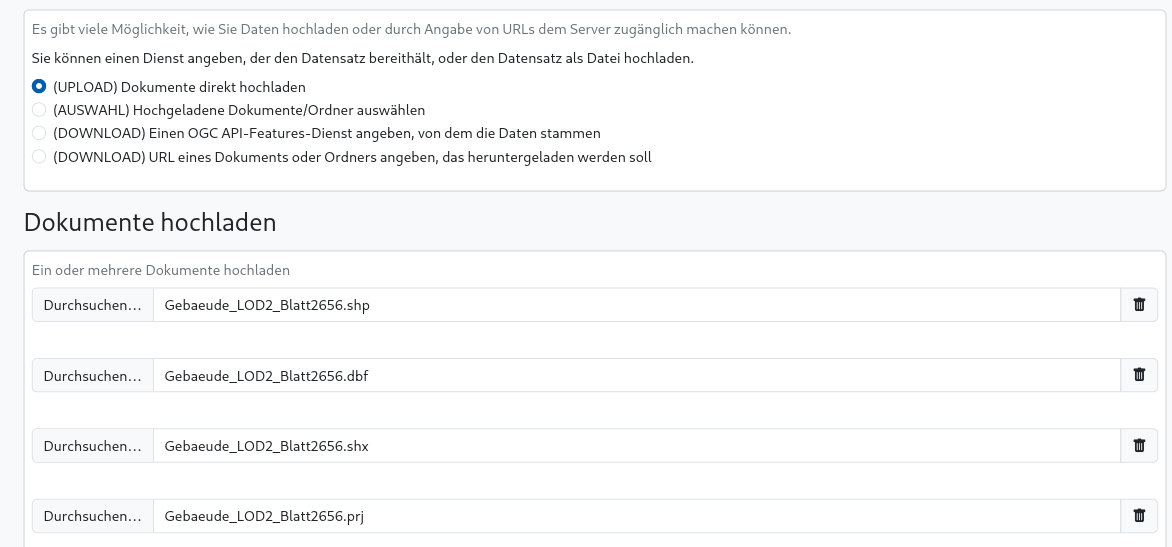Click the Gebaeude_LOD2_Blatt2656.shp filename field
Image resolution: width=1172 pixels, height=547 pixels.
637,305
